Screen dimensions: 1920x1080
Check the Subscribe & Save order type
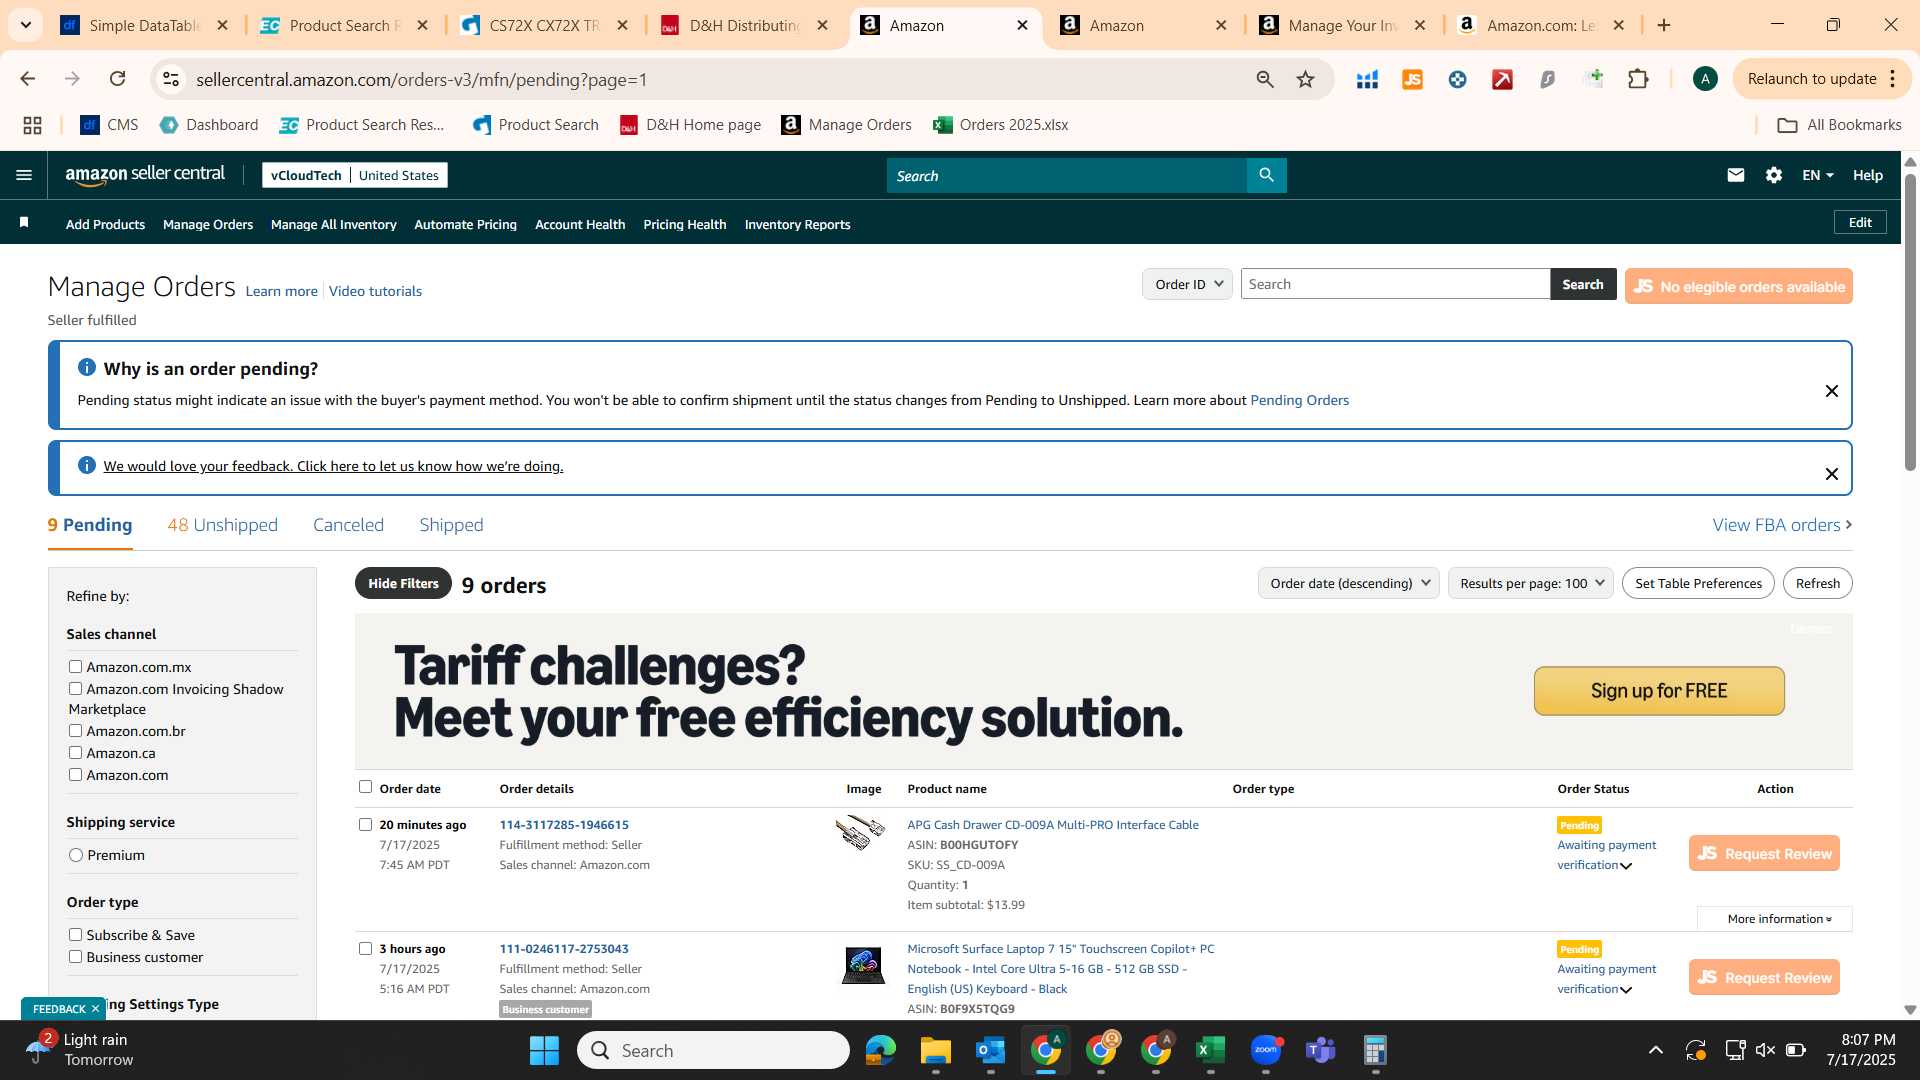point(75,935)
